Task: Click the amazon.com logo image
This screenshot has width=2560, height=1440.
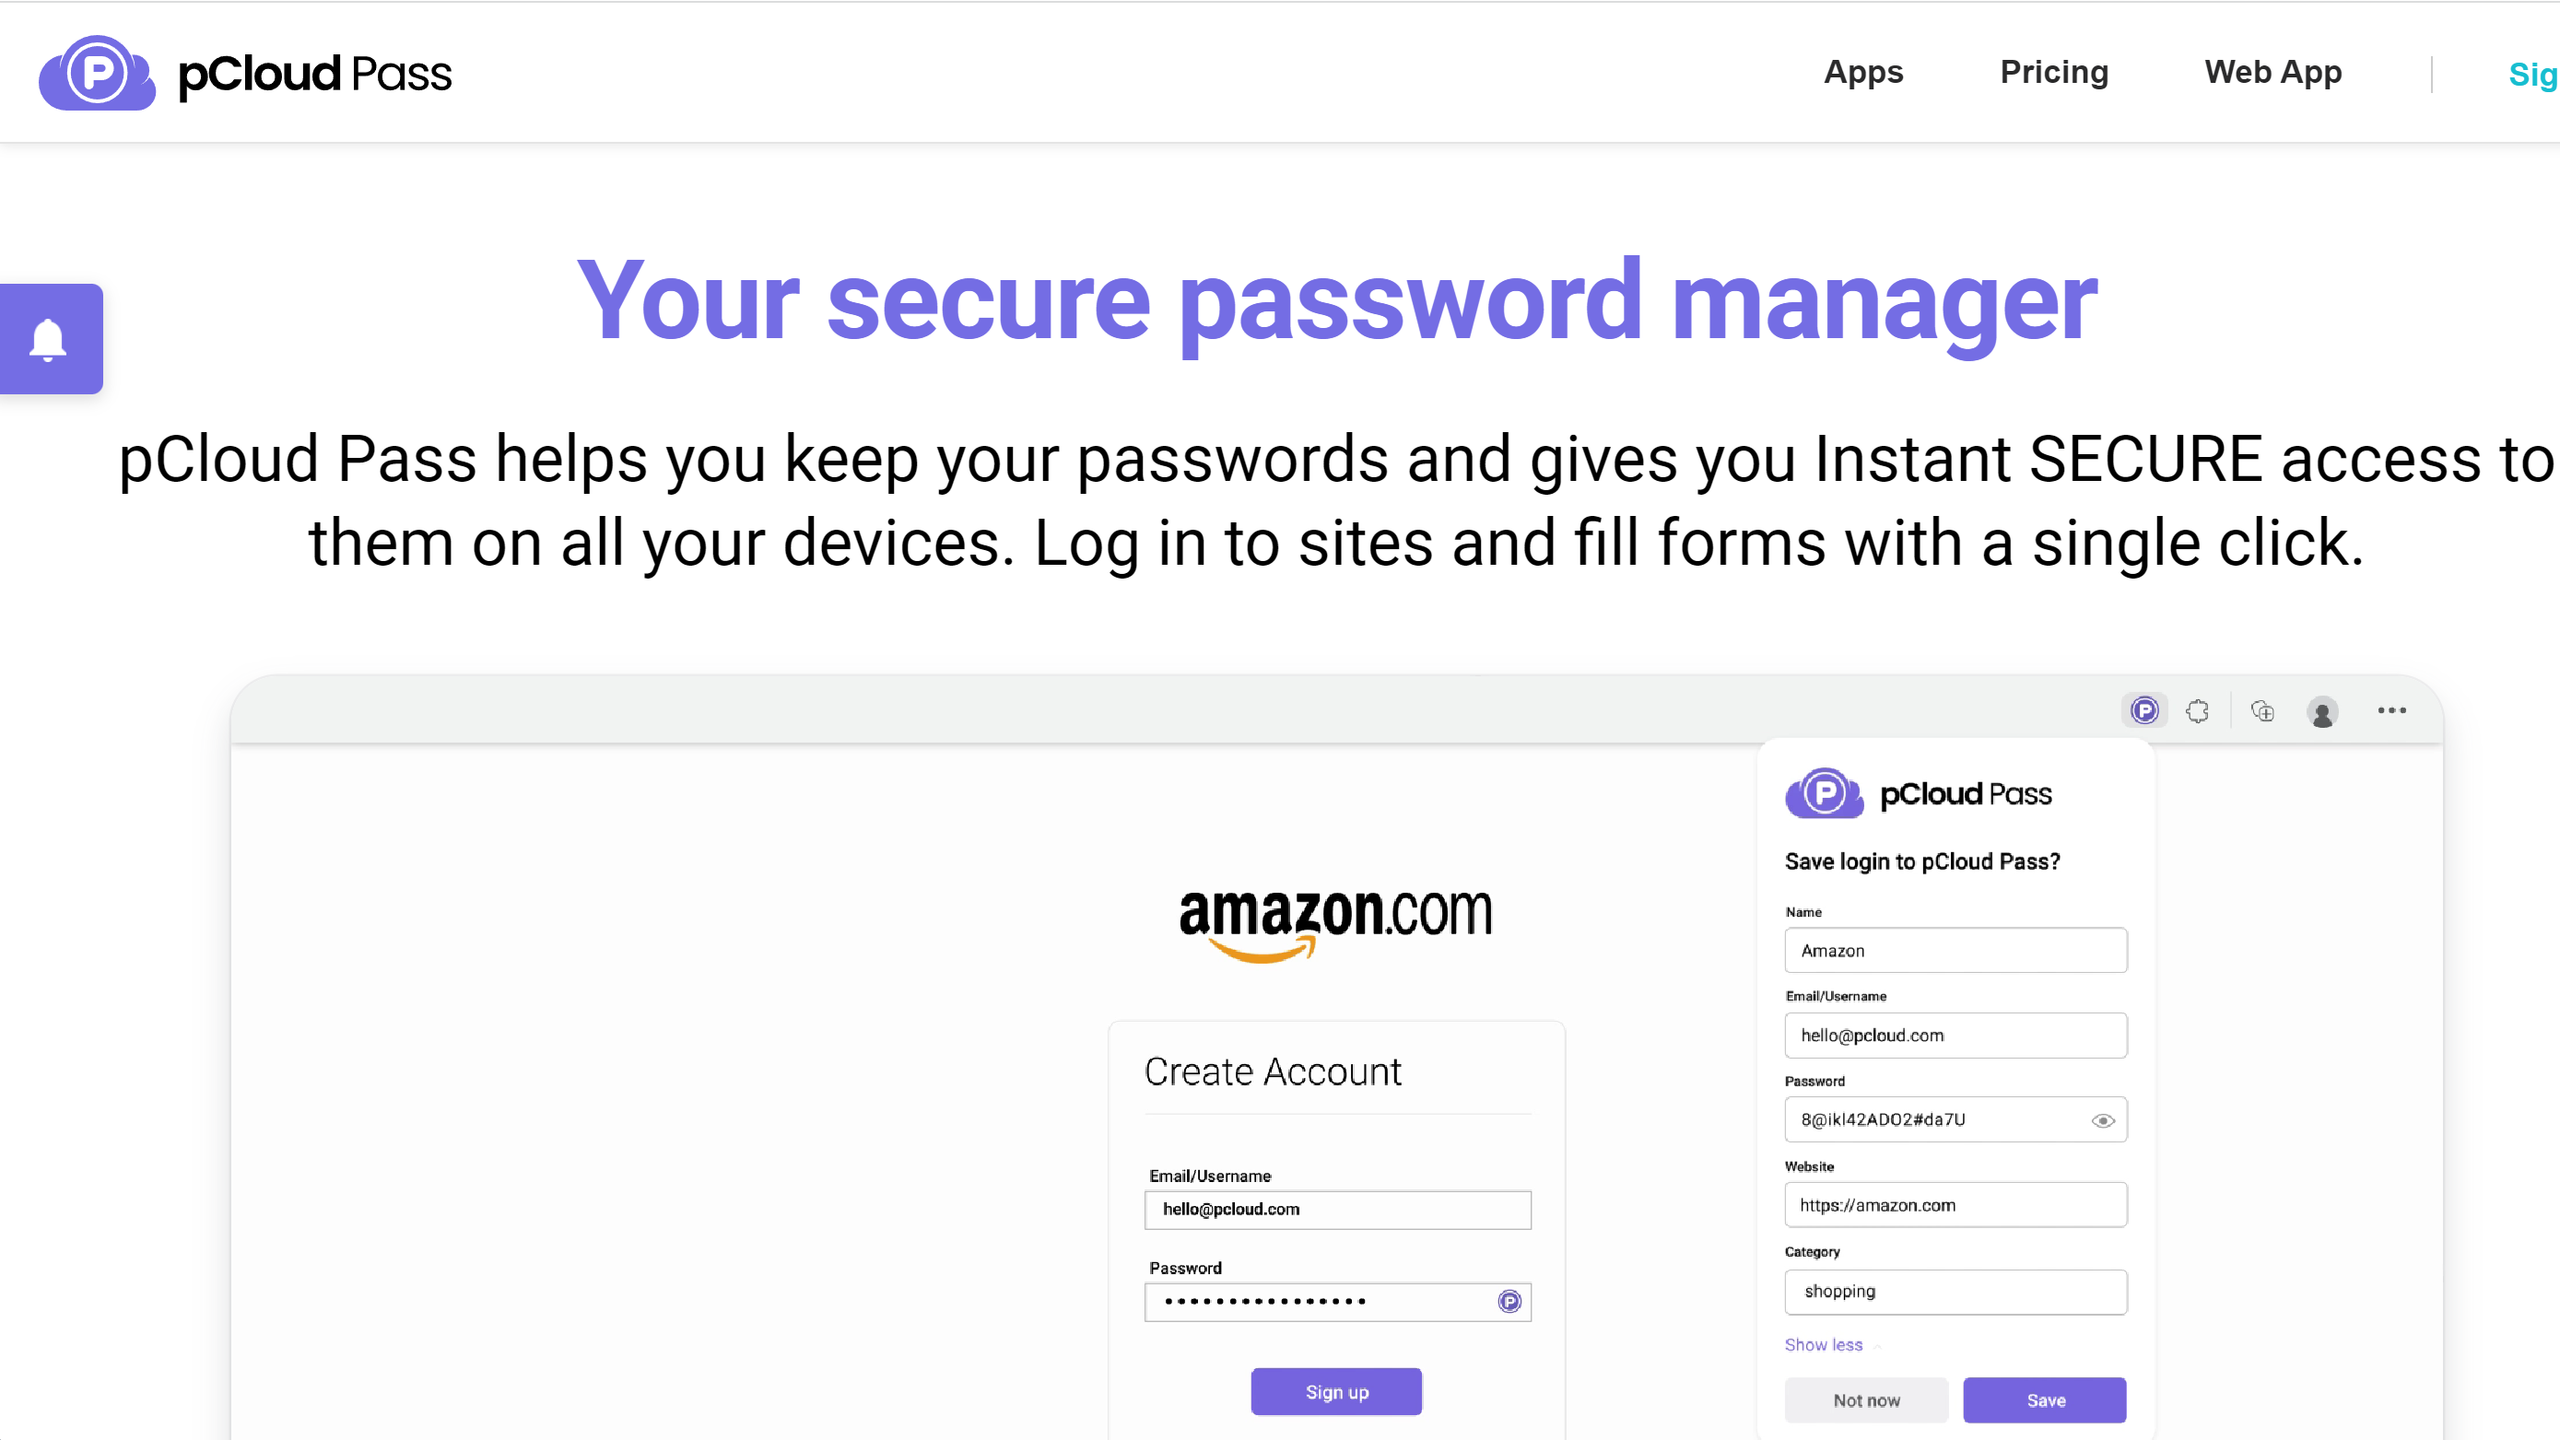Action: point(1335,922)
